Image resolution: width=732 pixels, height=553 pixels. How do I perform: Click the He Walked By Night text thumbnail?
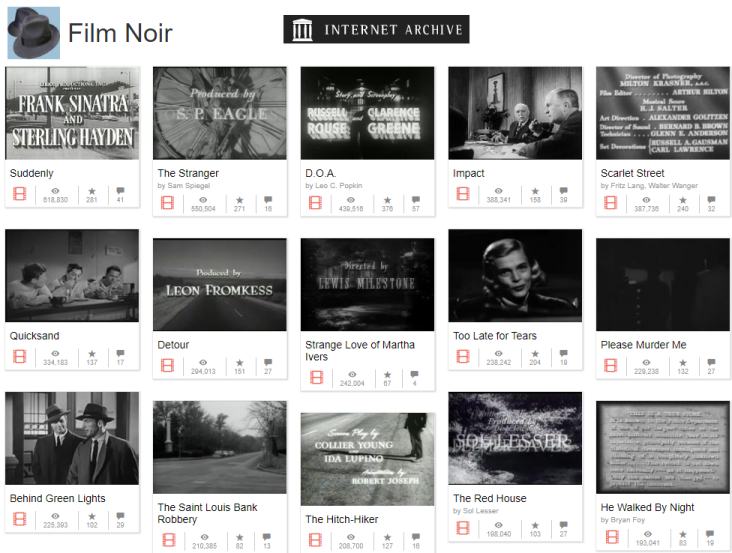[x=663, y=447]
